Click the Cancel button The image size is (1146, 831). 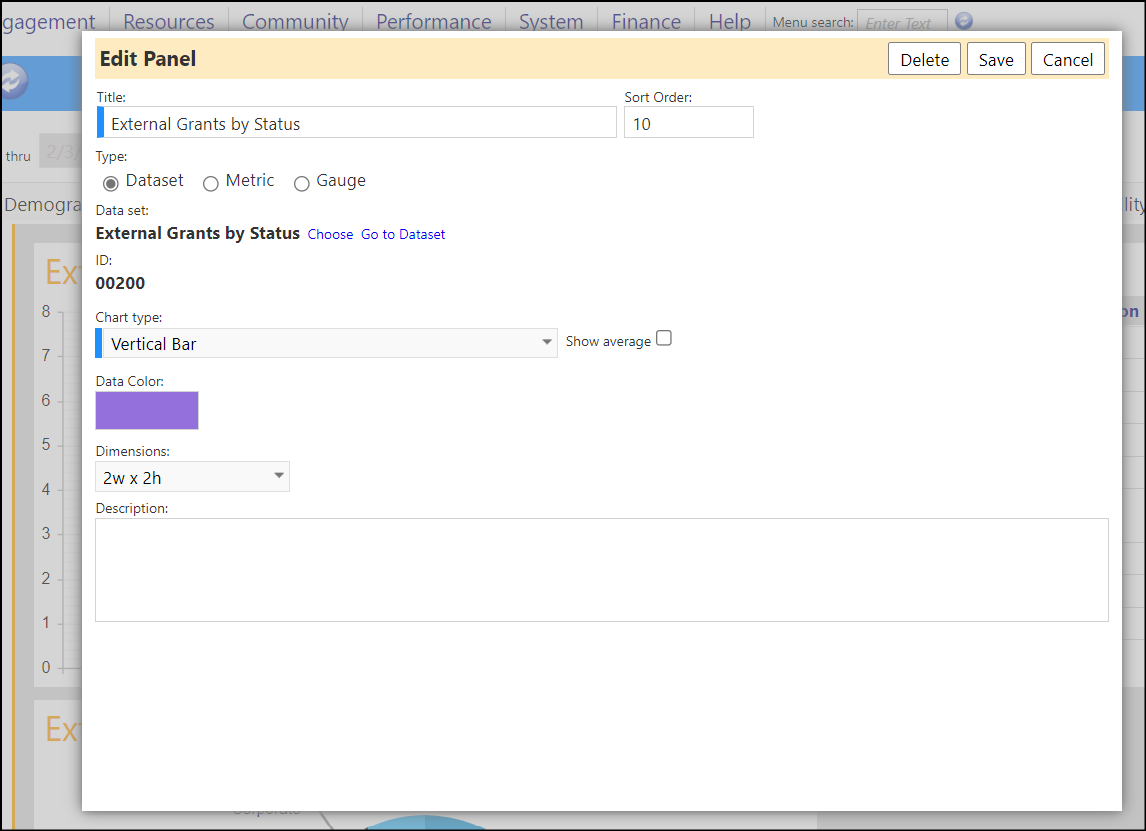[1067, 59]
